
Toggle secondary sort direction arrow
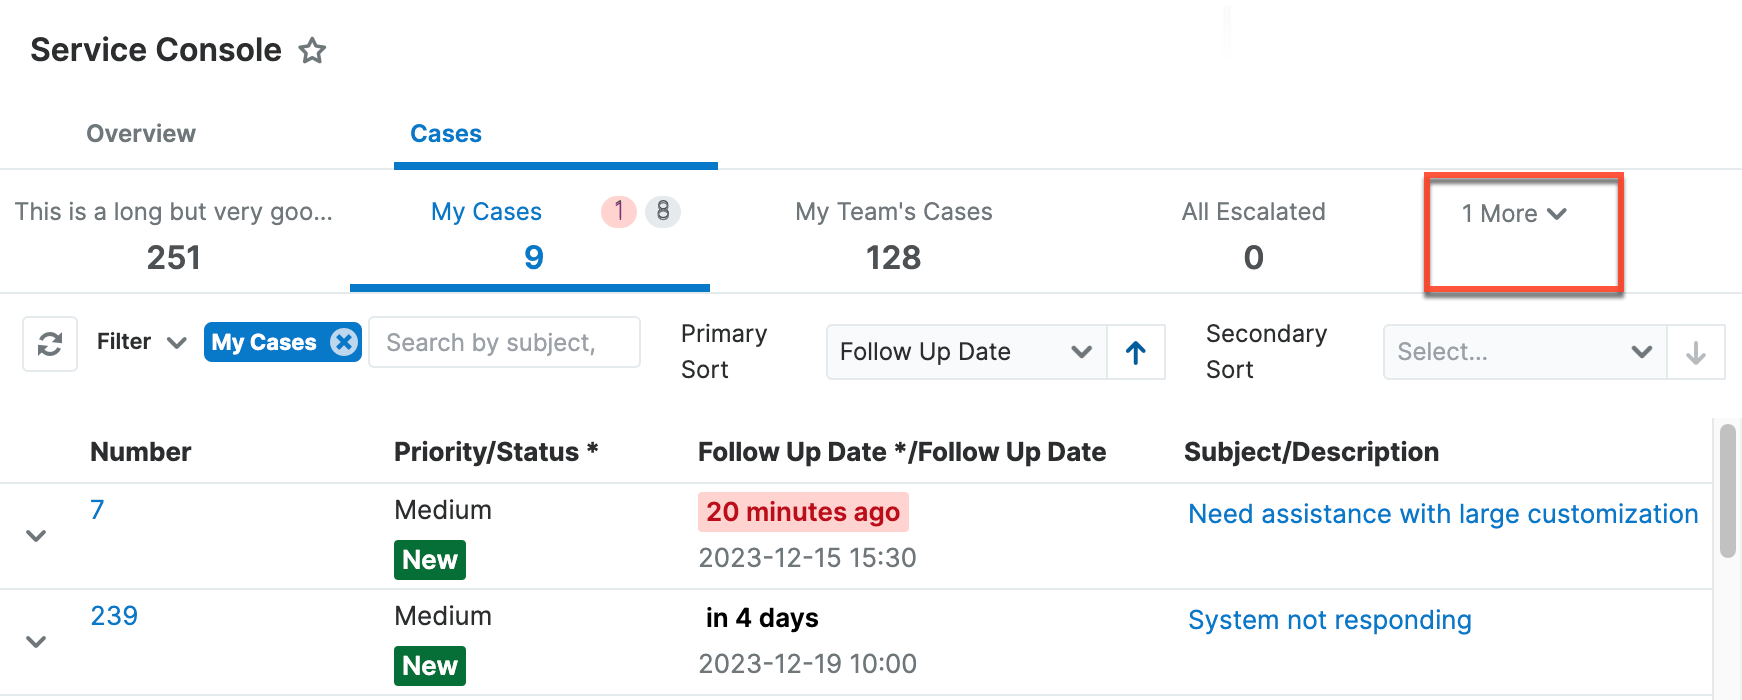[x=1696, y=352]
